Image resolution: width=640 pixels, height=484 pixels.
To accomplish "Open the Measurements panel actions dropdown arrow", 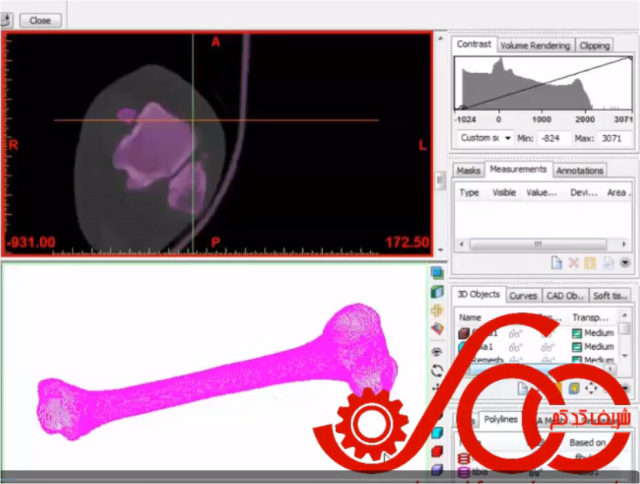I will click(625, 262).
